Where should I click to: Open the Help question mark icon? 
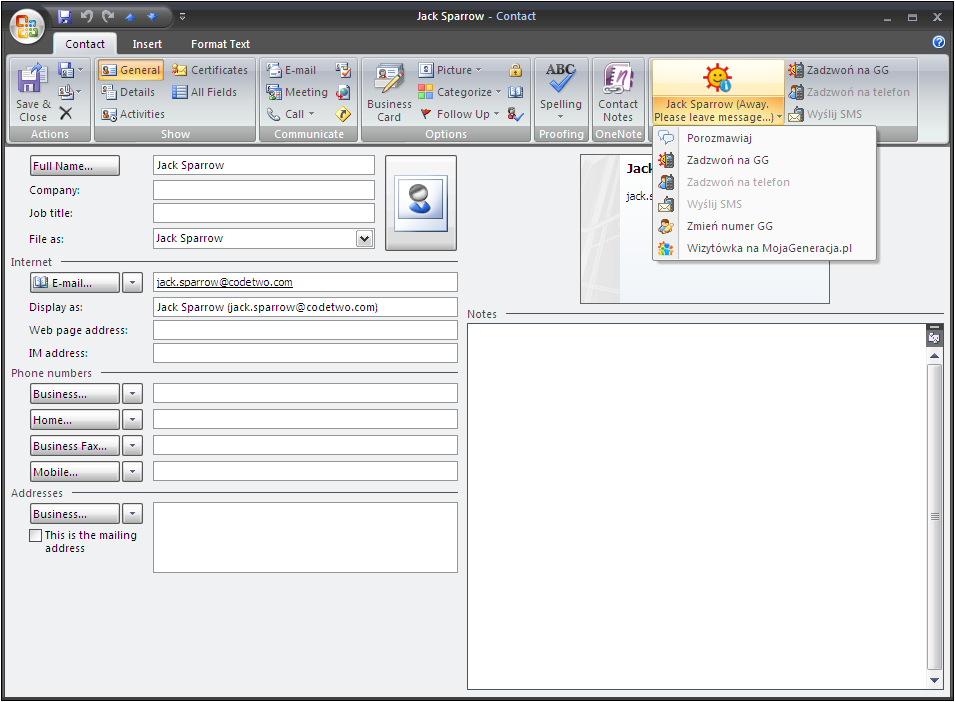939,42
